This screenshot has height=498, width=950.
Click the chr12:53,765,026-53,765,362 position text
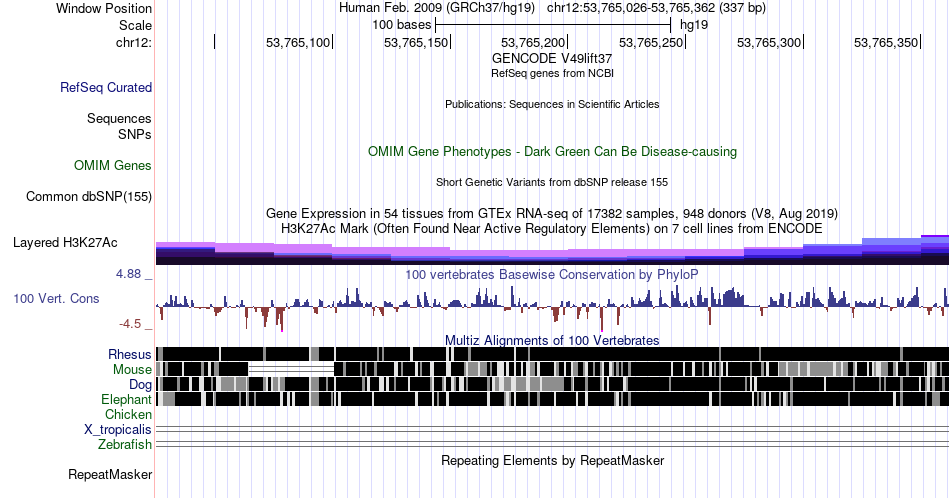[657, 8]
